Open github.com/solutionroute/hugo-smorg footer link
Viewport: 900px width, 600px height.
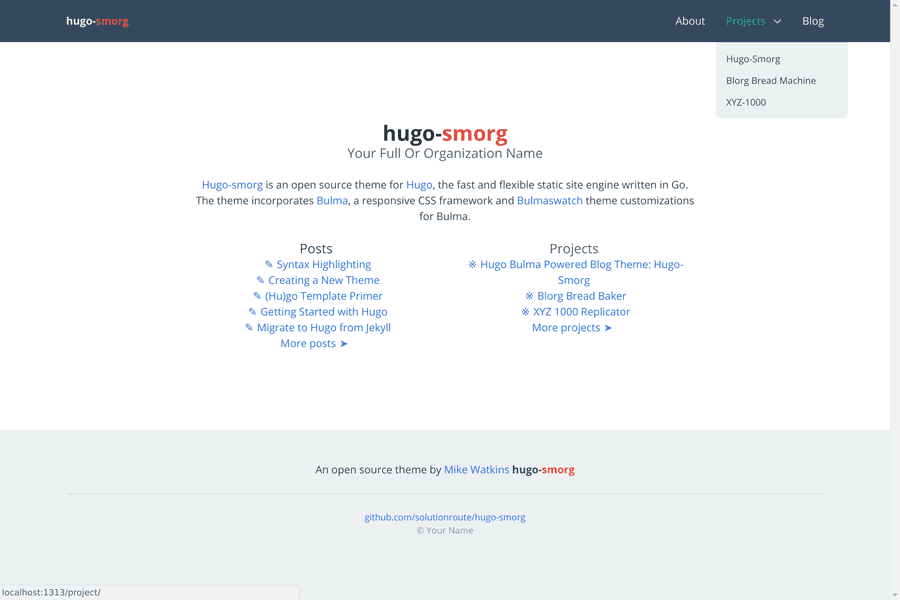(445, 517)
